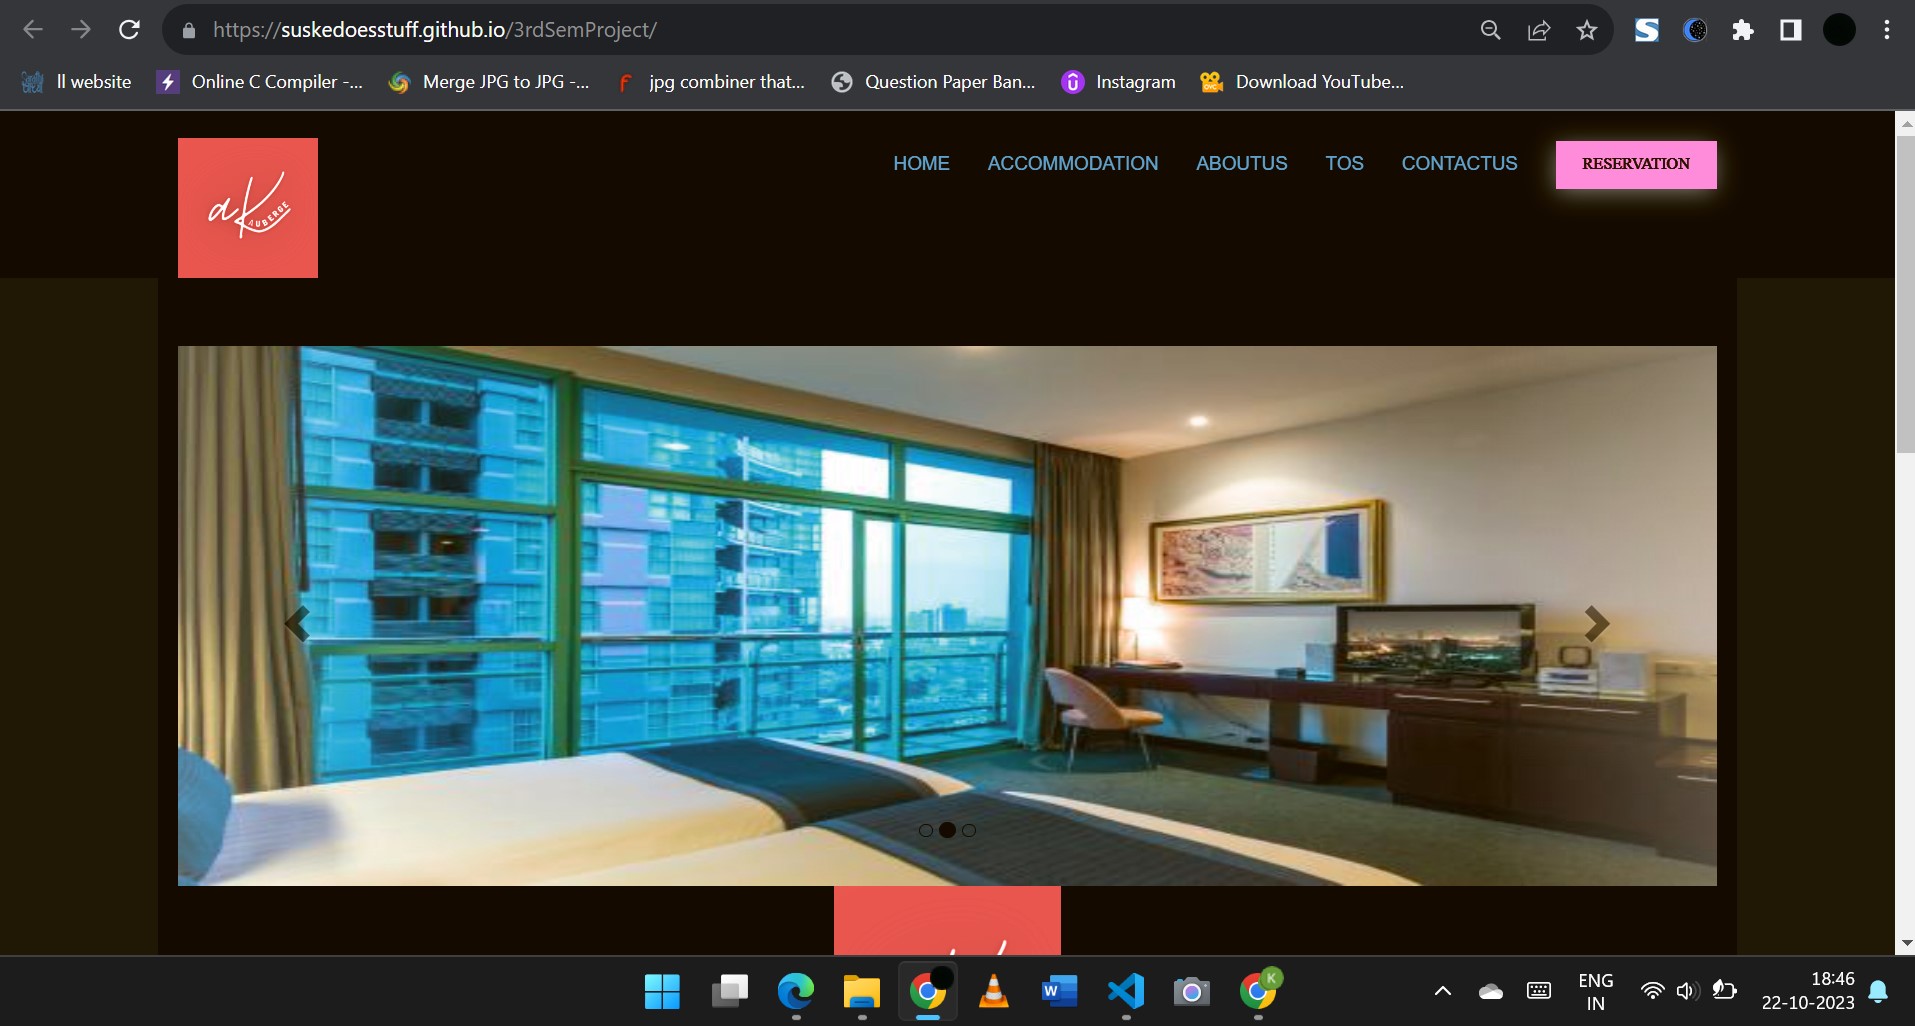Go to the ABOUTUS page
The width and height of the screenshot is (1915, 1026).
pos(1241,163)
